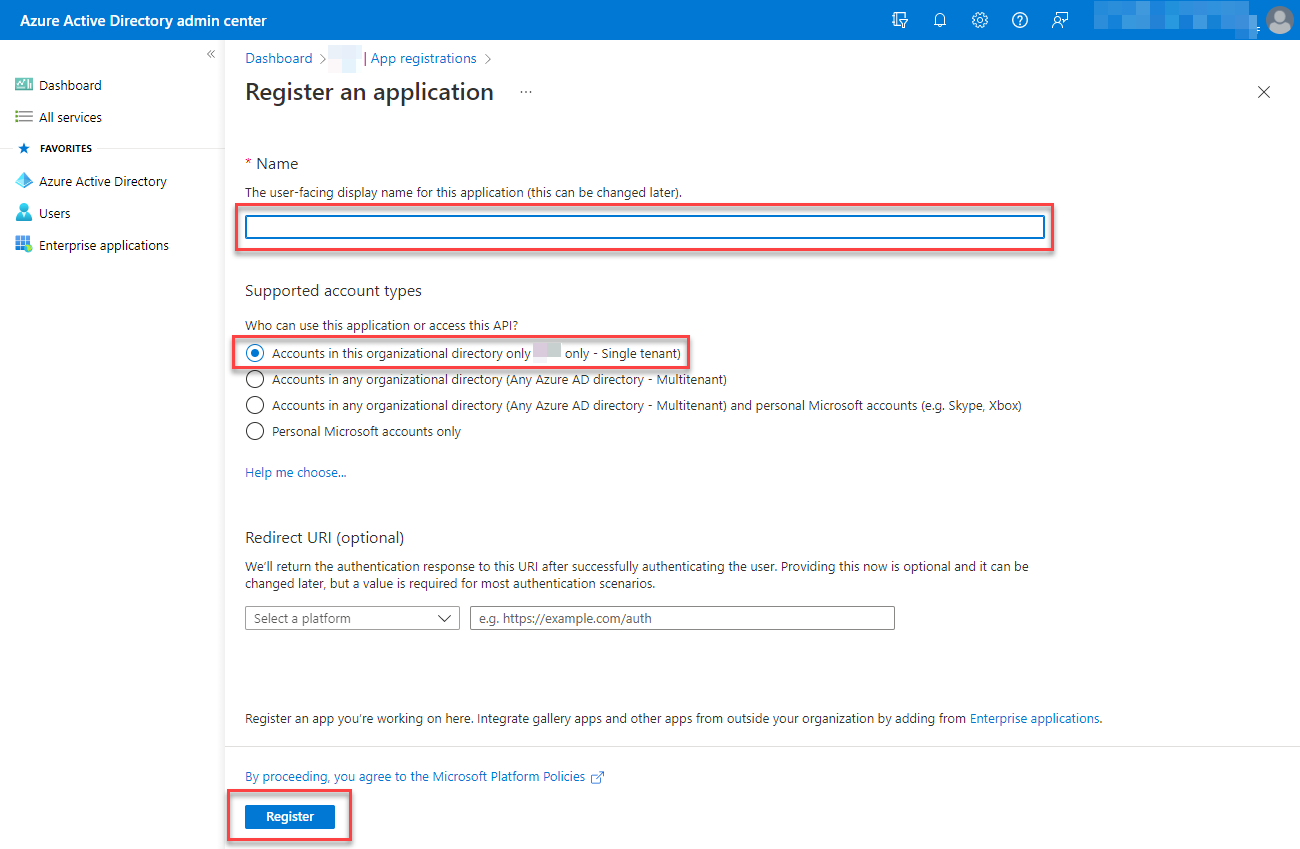Click the Dashboard icon in sidebar
The width and height of the screenshot is (1300, 849).
(24, 85)
